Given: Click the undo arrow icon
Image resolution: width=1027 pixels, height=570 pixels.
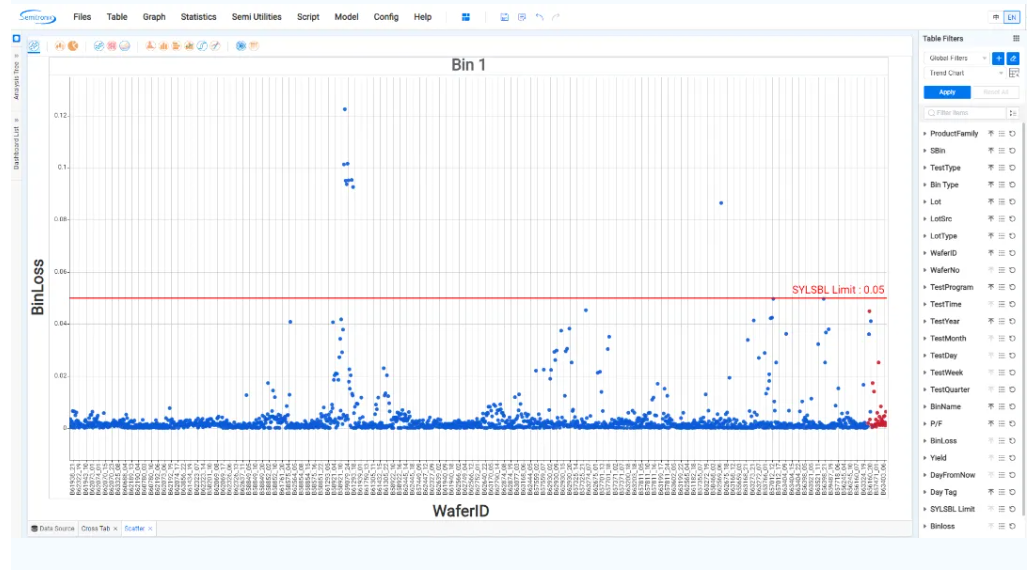Looking at the screenshot, I should click(x=539, y=17).
